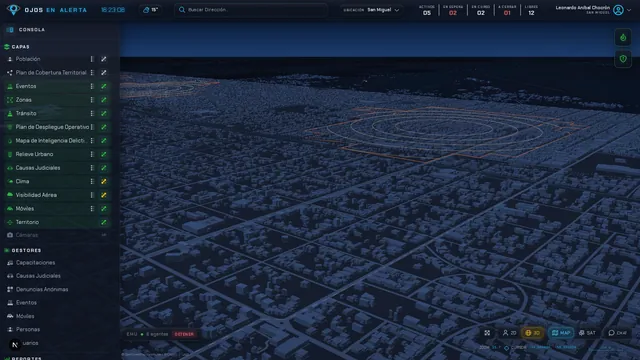Screen dimensions: 640x360
Task: Click the weather temperature 15° indicator
Action: (x=151, y=10)
